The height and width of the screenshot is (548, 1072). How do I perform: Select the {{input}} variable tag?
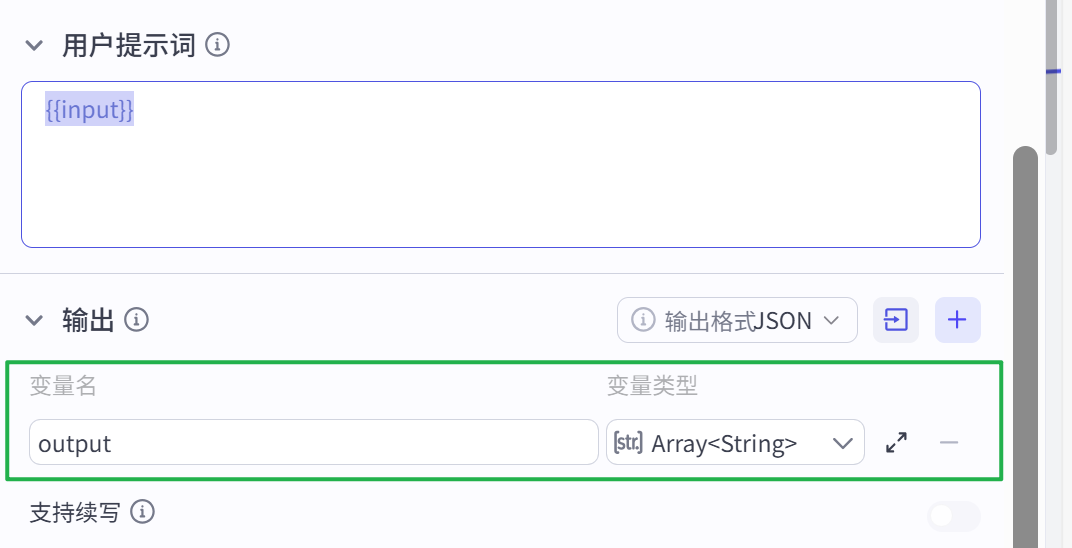(x=90, y=109)
